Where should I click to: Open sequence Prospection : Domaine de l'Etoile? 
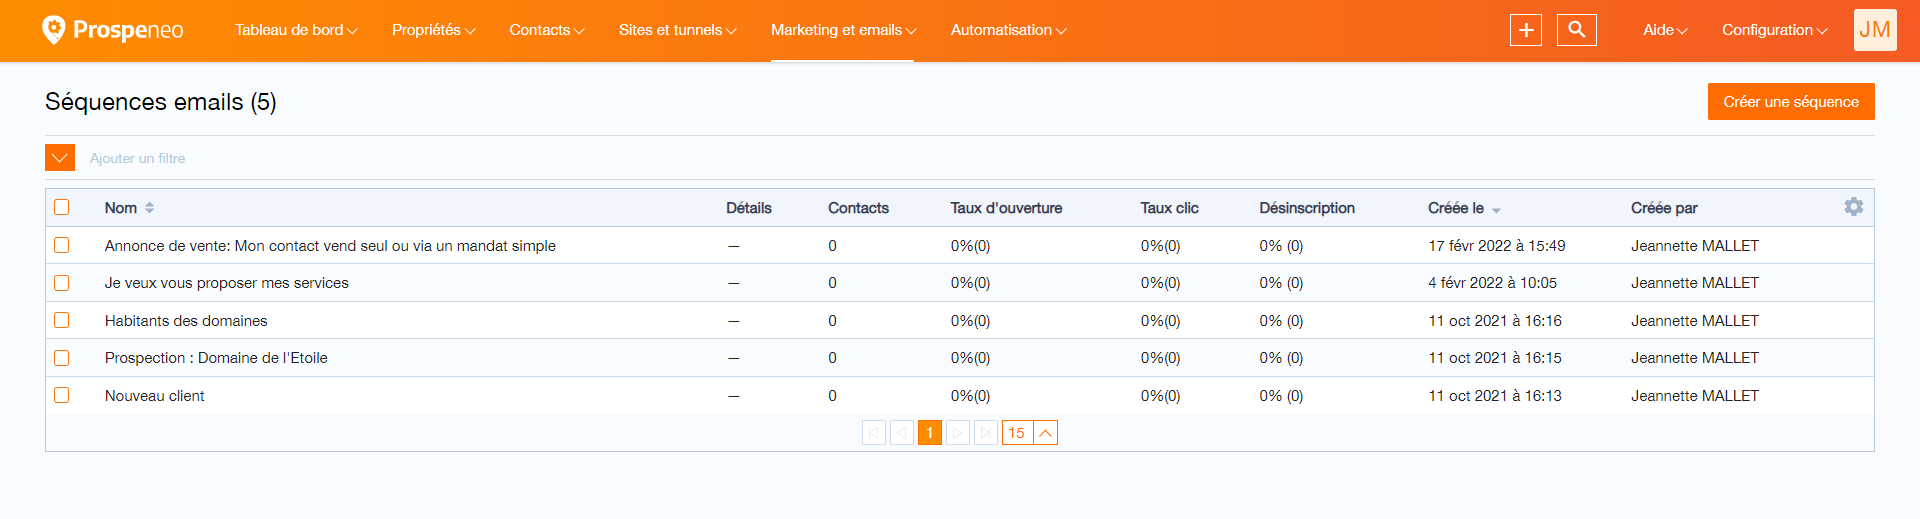(x=216, y=358)
